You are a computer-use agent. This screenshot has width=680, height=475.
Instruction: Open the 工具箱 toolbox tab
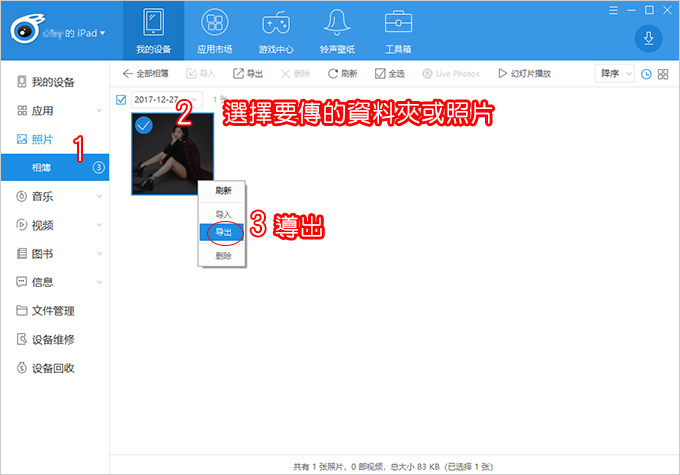(398, 30)
